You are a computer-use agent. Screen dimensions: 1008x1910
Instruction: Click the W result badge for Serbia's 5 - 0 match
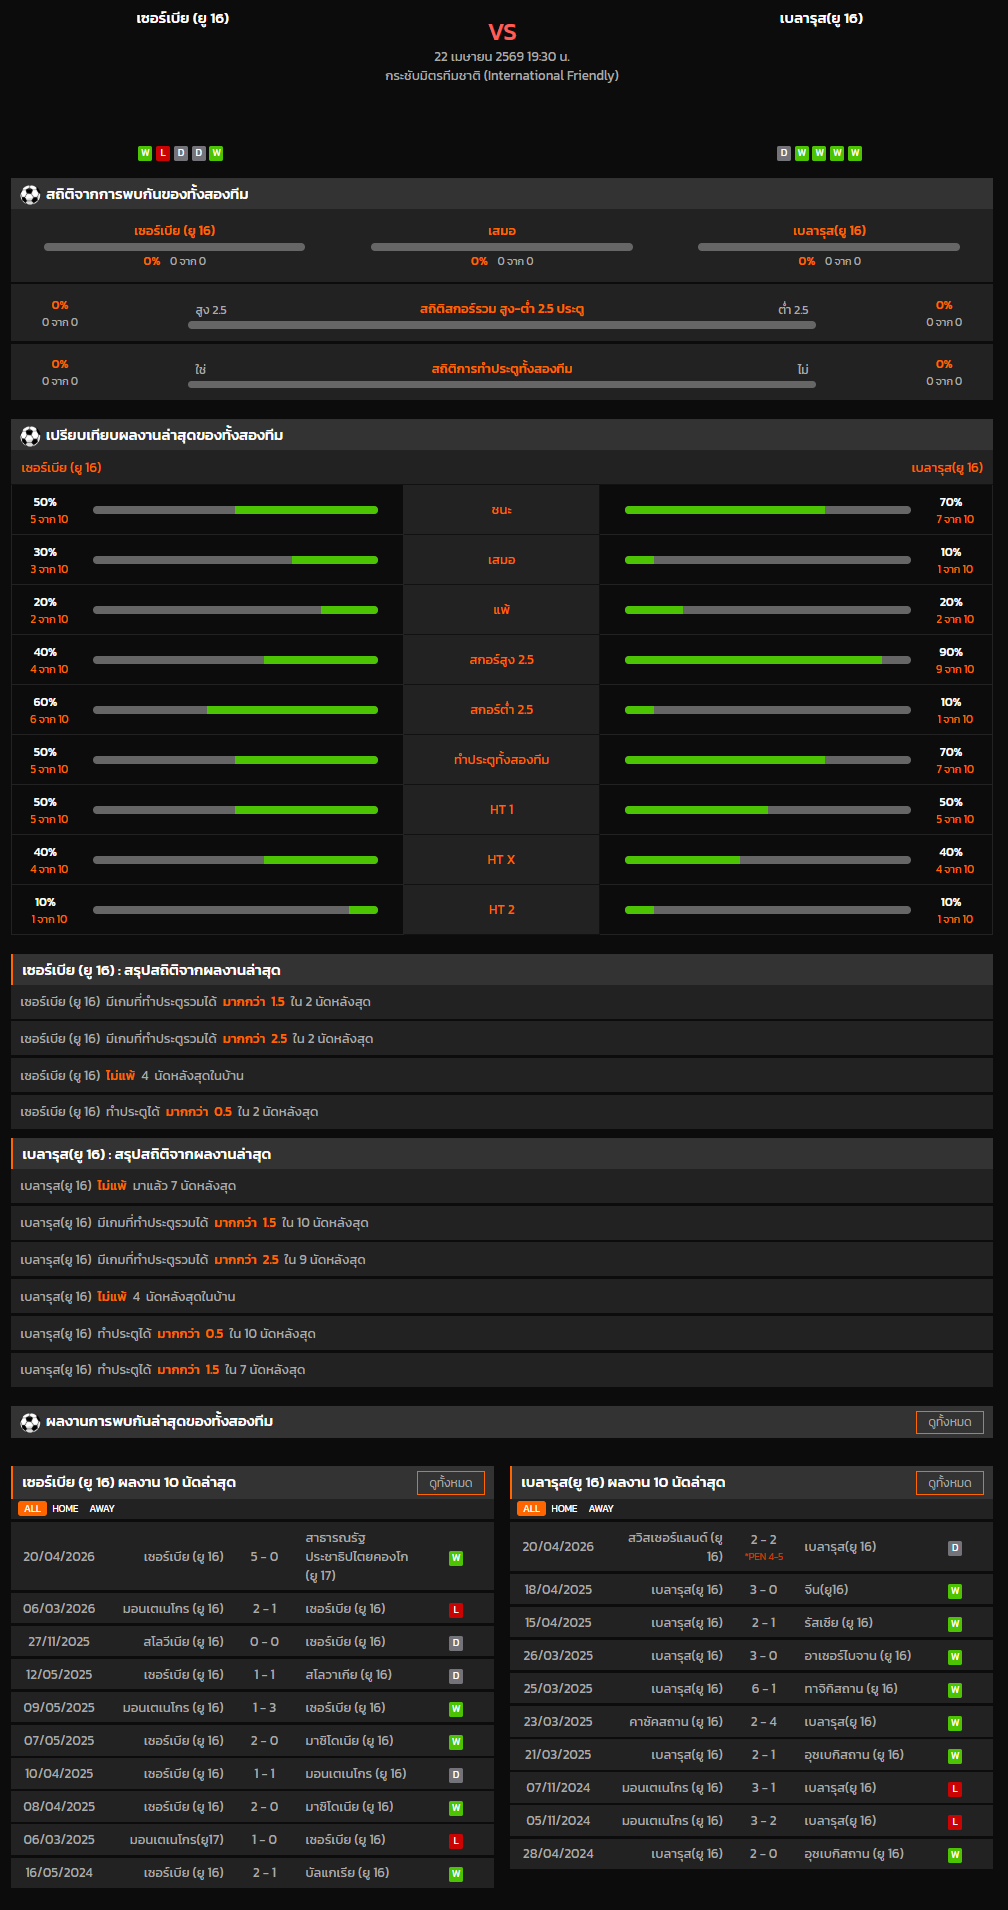pyautogui.click(x=456, y=1558)
